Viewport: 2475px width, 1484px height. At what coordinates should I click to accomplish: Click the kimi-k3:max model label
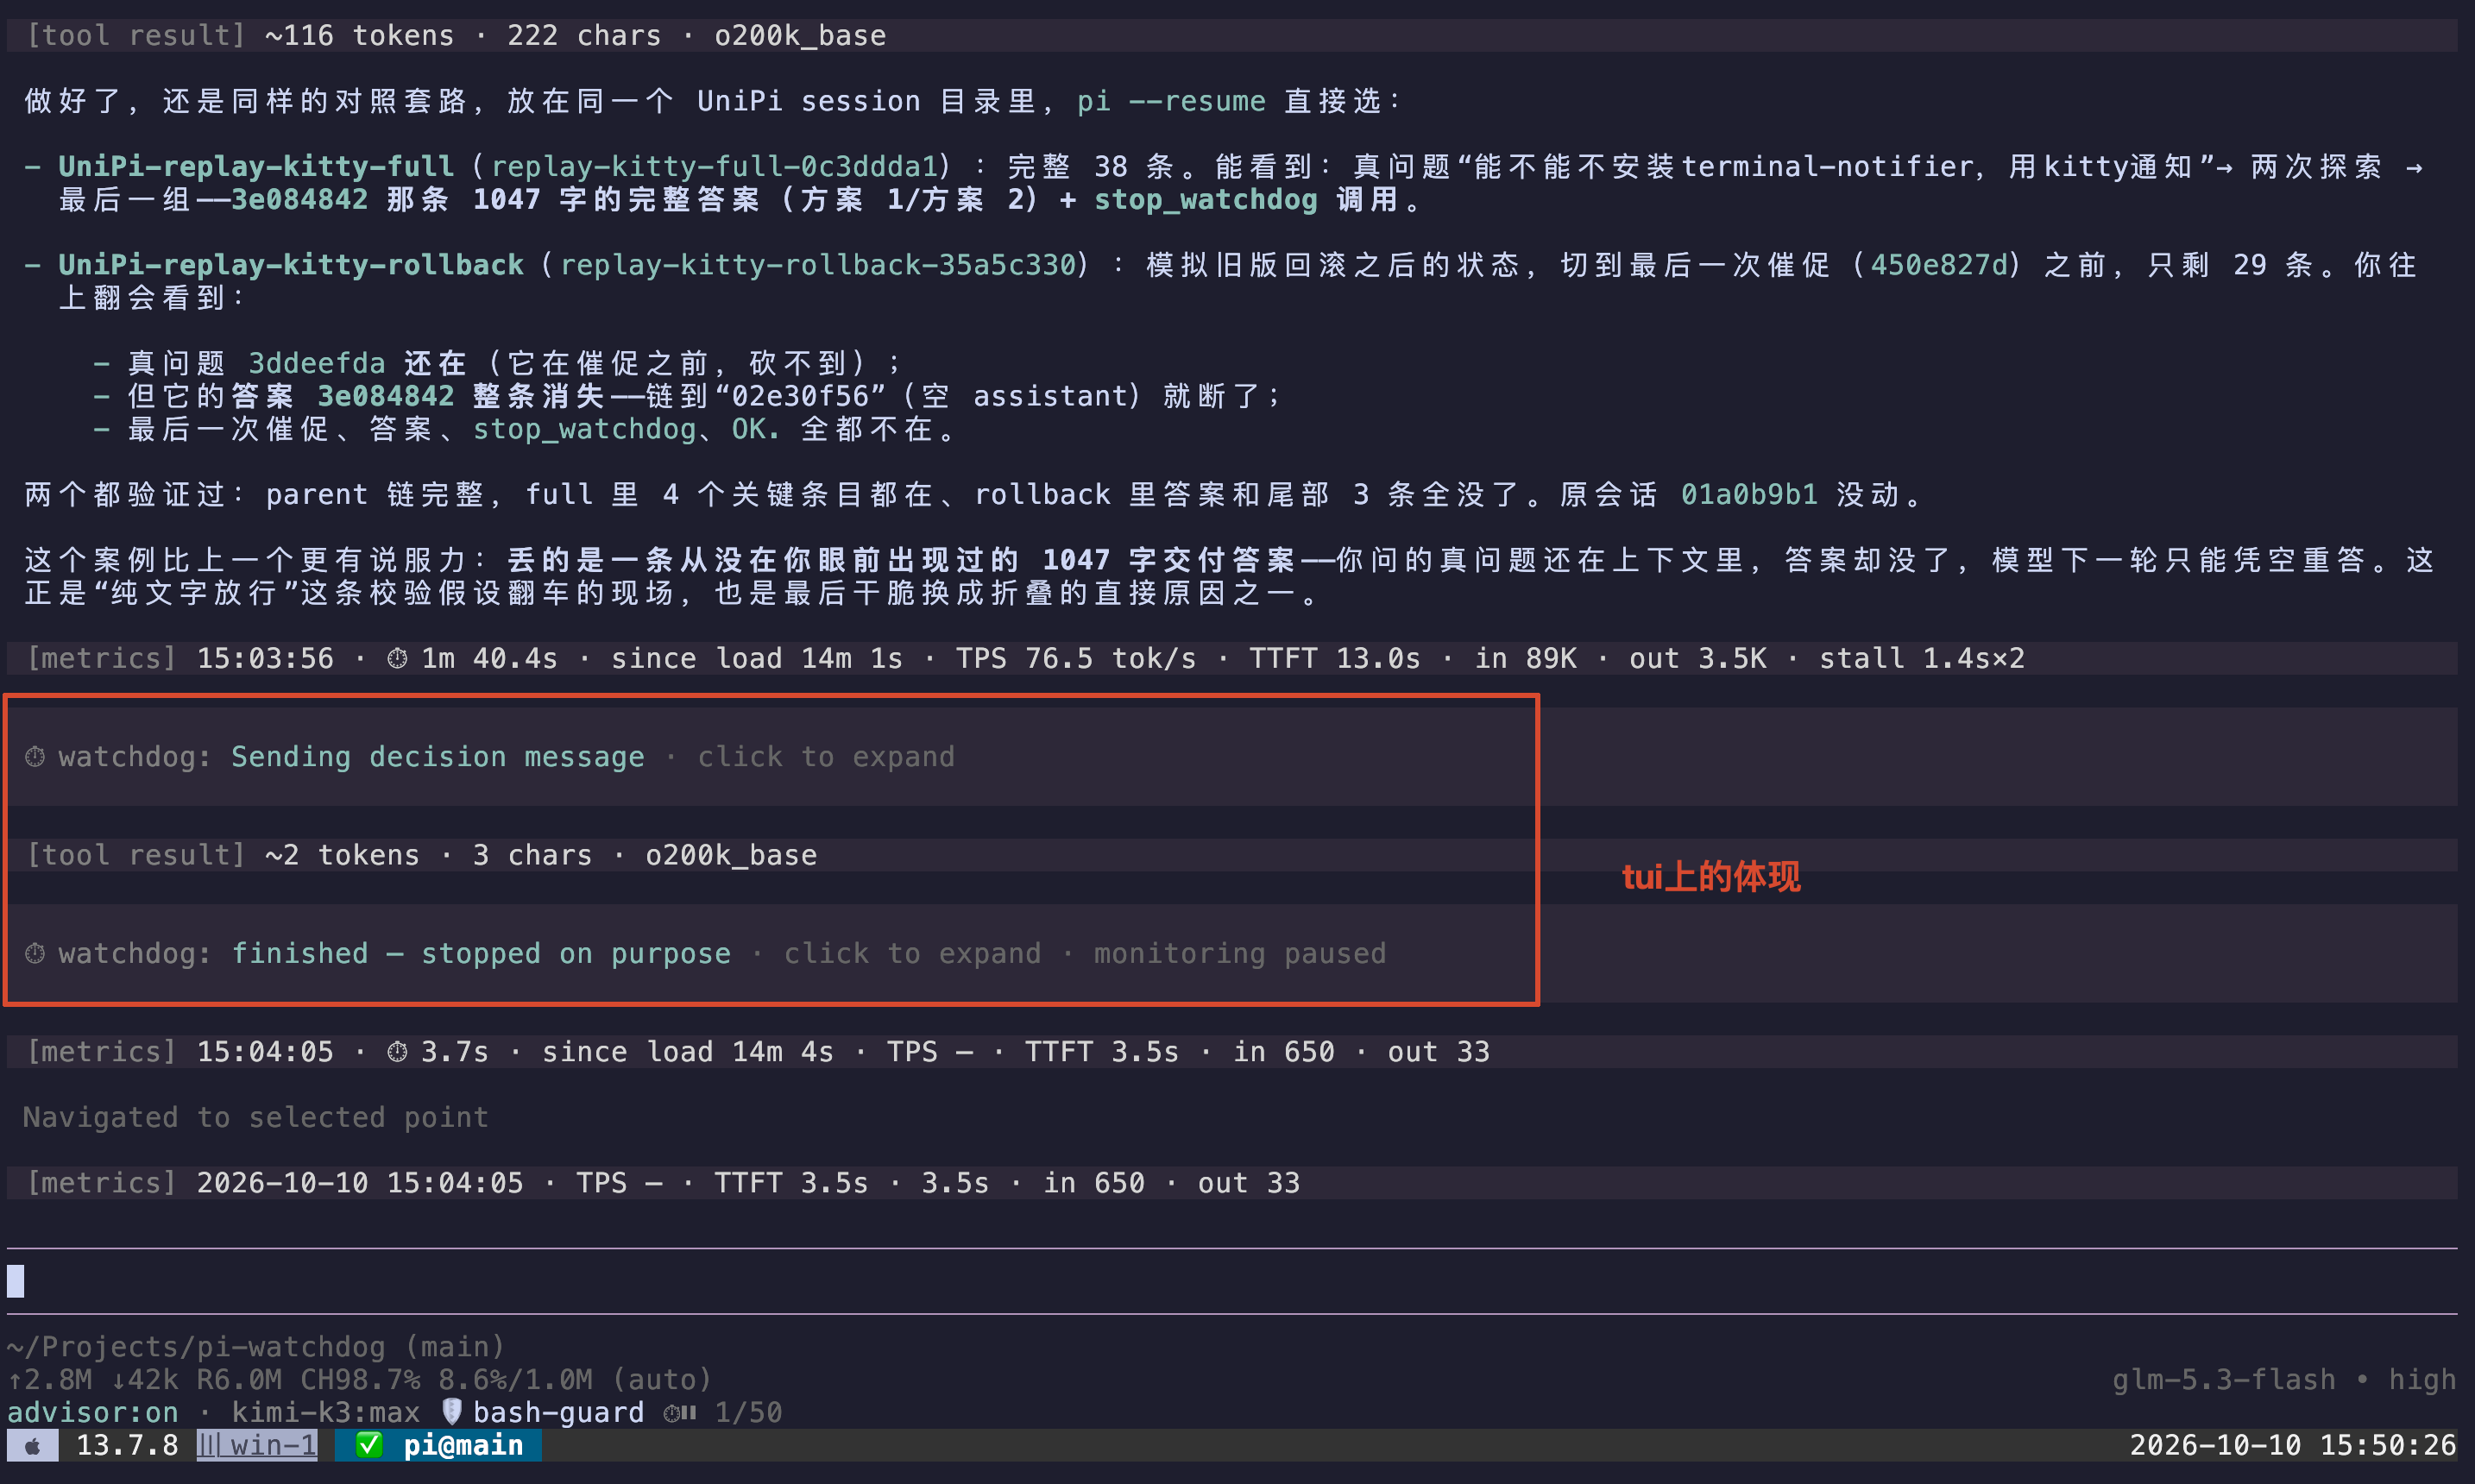326,1412
